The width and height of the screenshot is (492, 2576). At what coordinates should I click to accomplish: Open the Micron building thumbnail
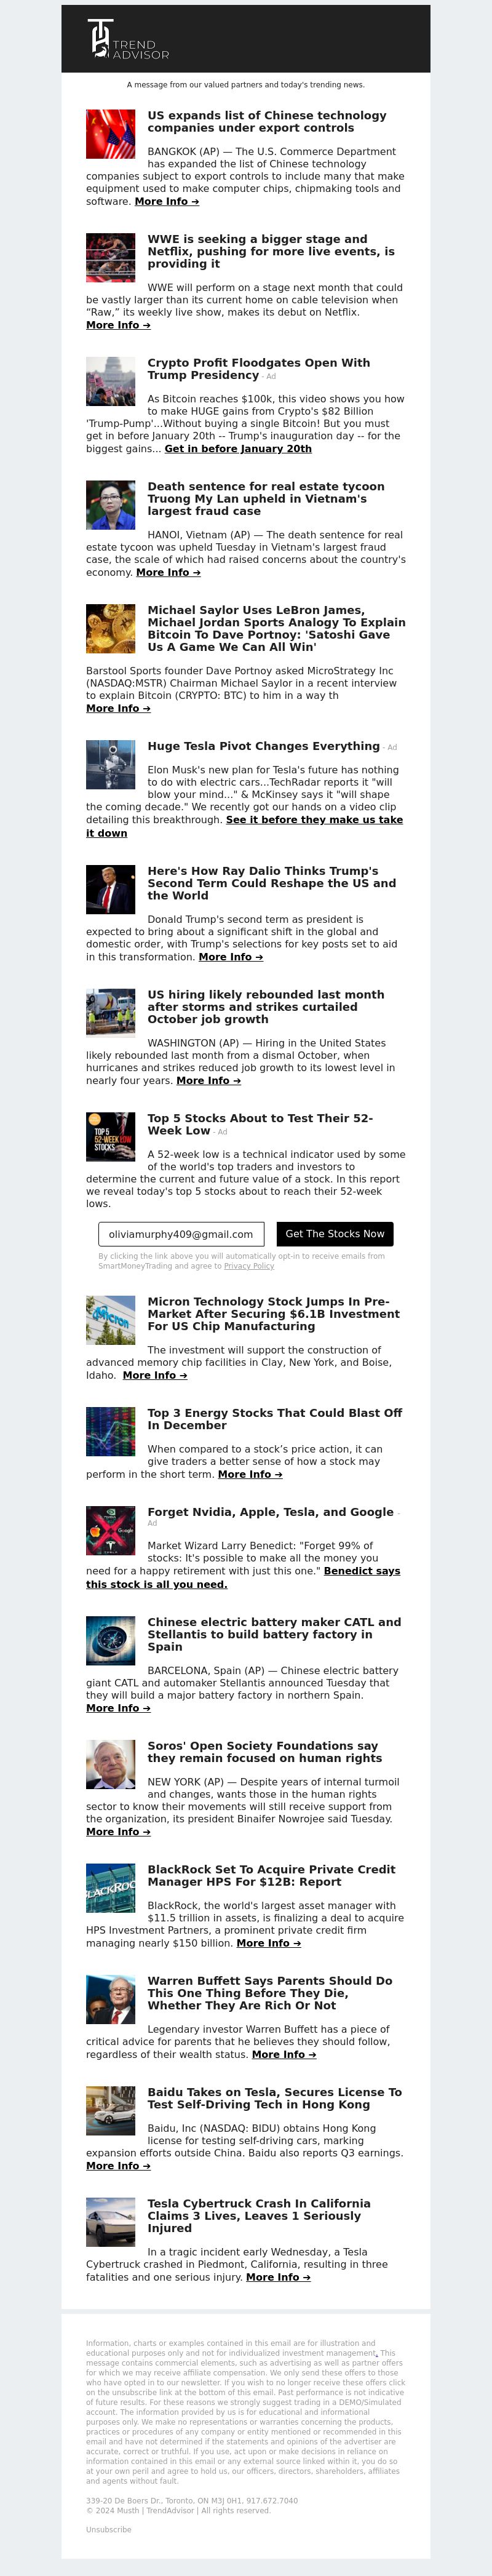pyautogui.click(x=110, y=1320)
